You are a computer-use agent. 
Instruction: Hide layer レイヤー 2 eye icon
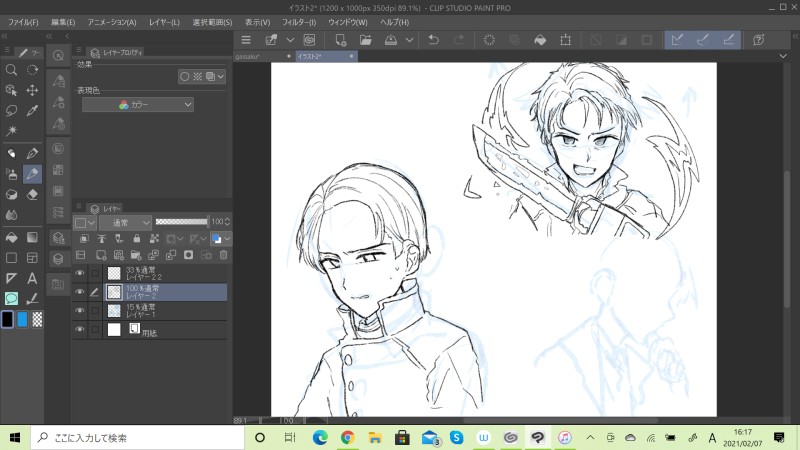(80, 292)
